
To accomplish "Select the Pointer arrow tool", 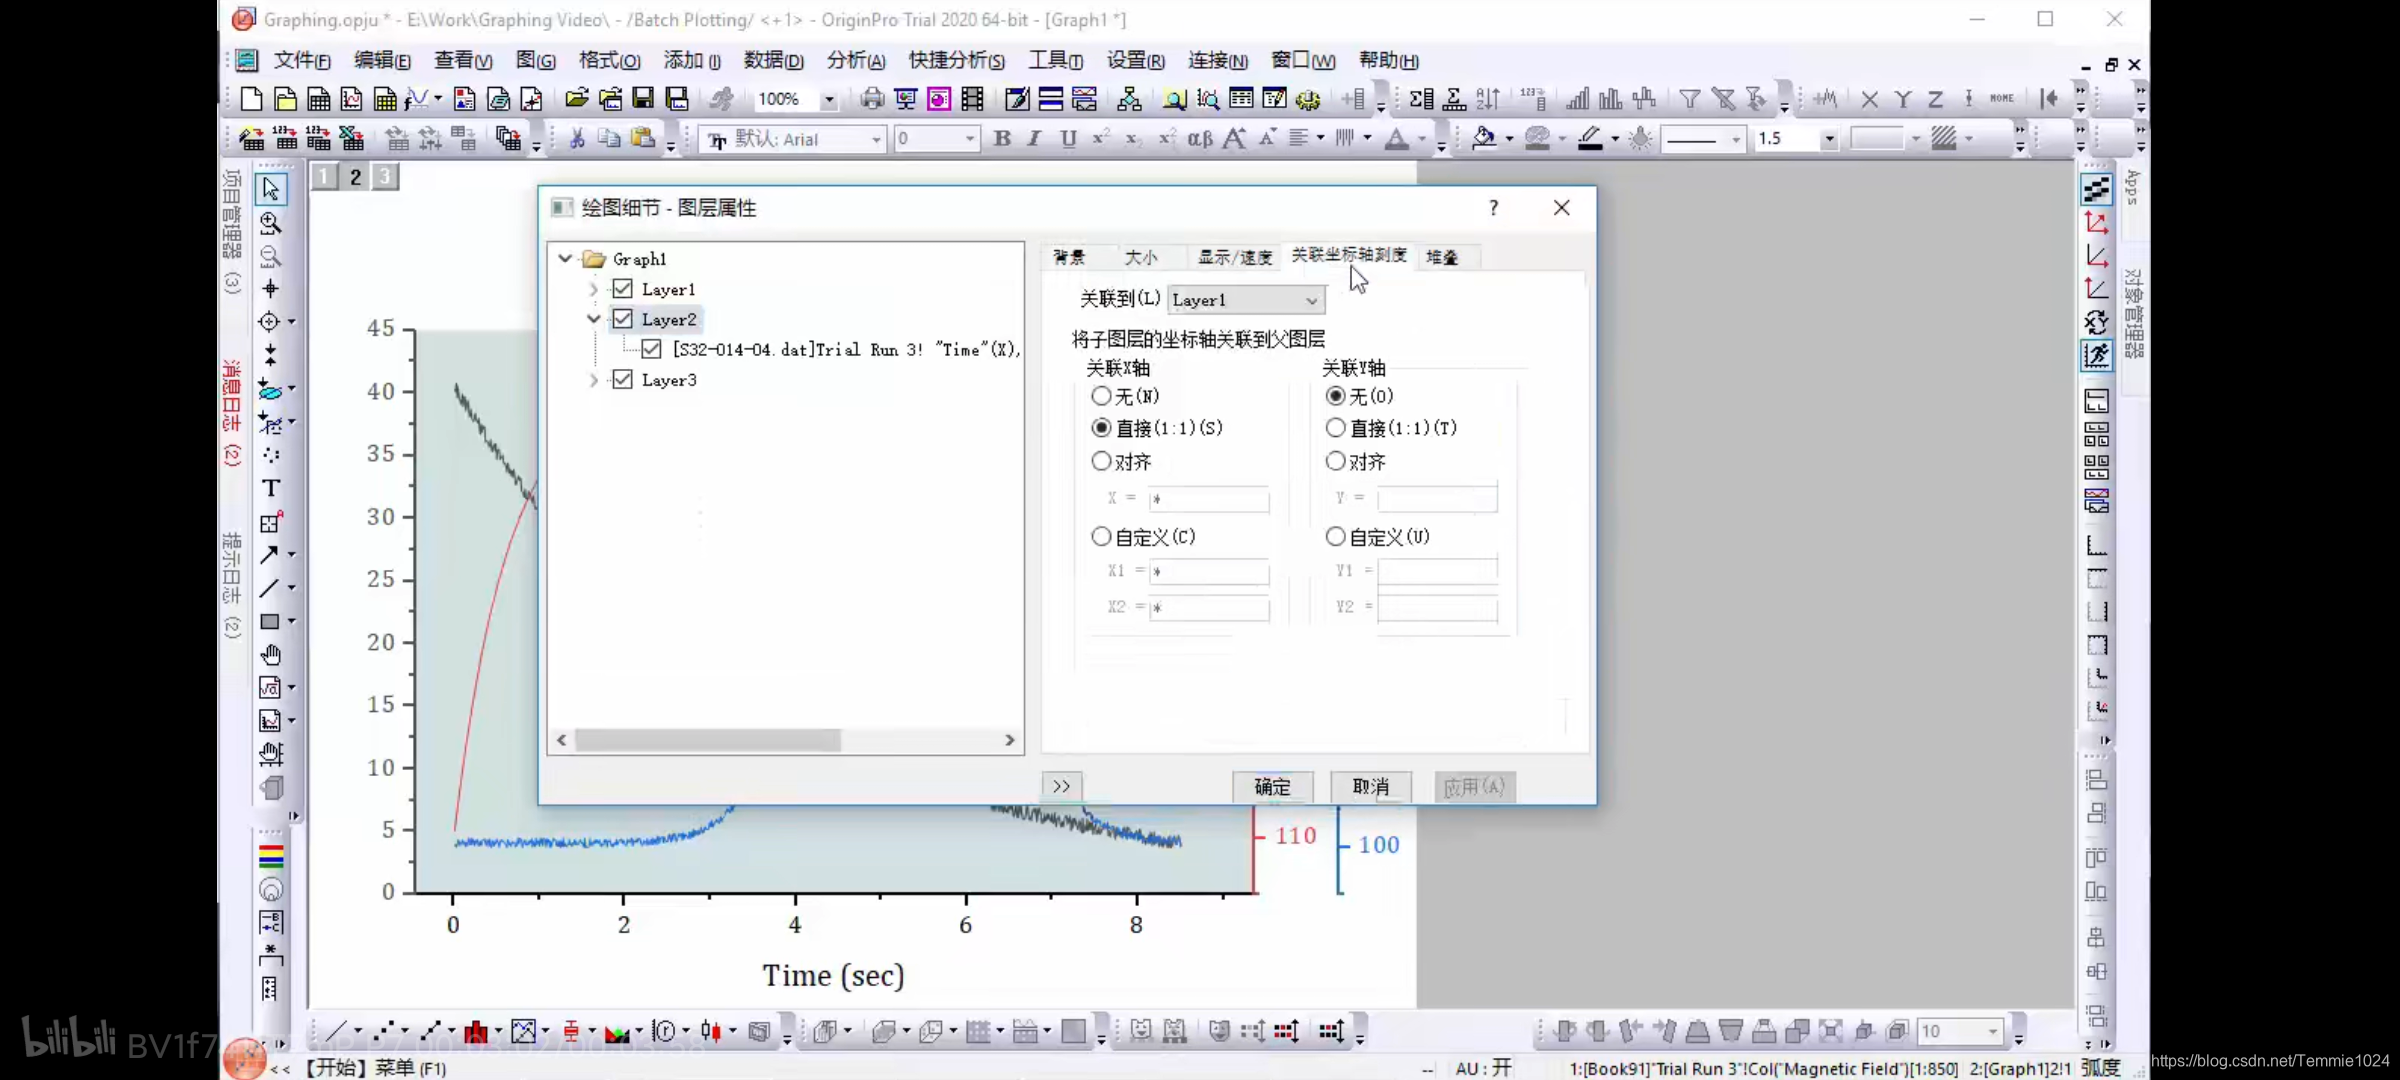I will pos(270,189).
